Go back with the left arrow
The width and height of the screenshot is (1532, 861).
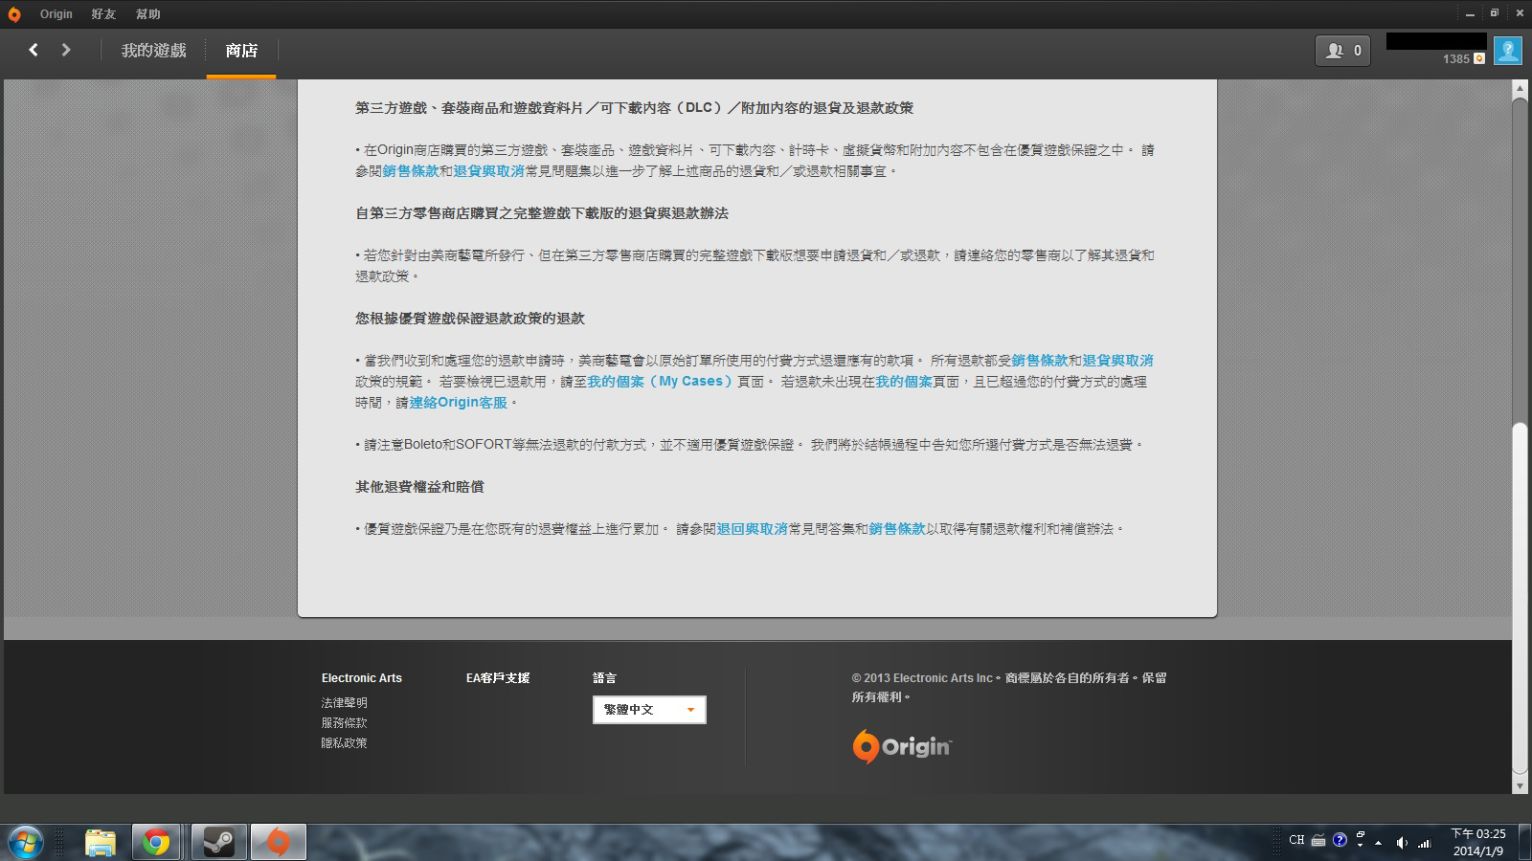33,50
